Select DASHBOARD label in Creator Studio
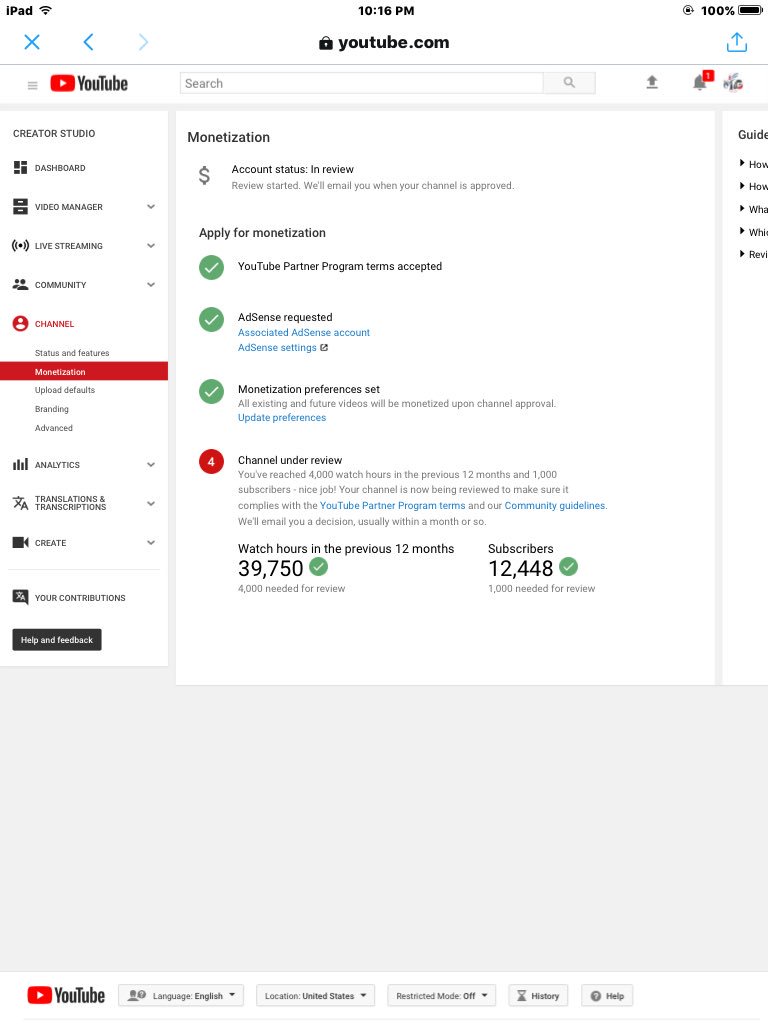 60,168
